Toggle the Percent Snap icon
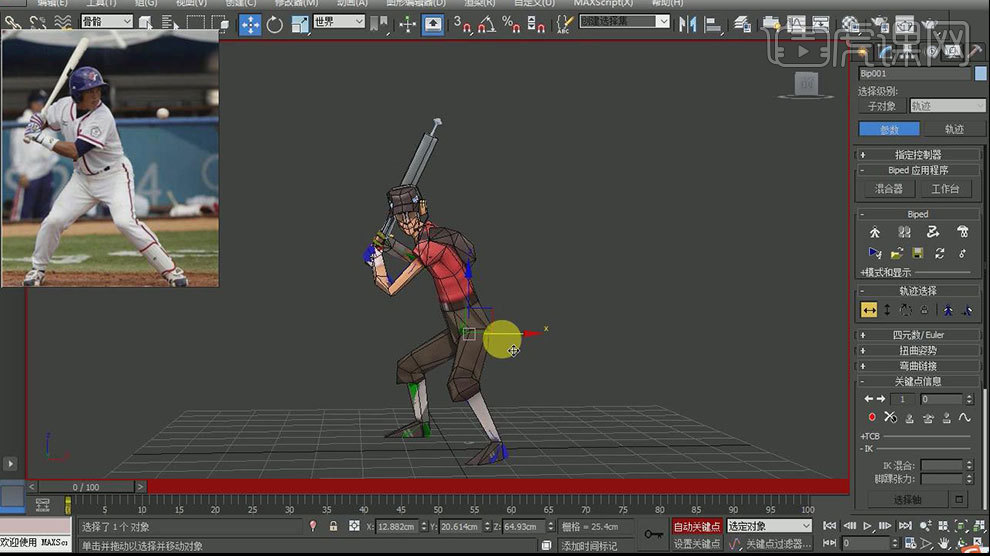The width and height of the screenshot is (990, 556). coord(511,24)
